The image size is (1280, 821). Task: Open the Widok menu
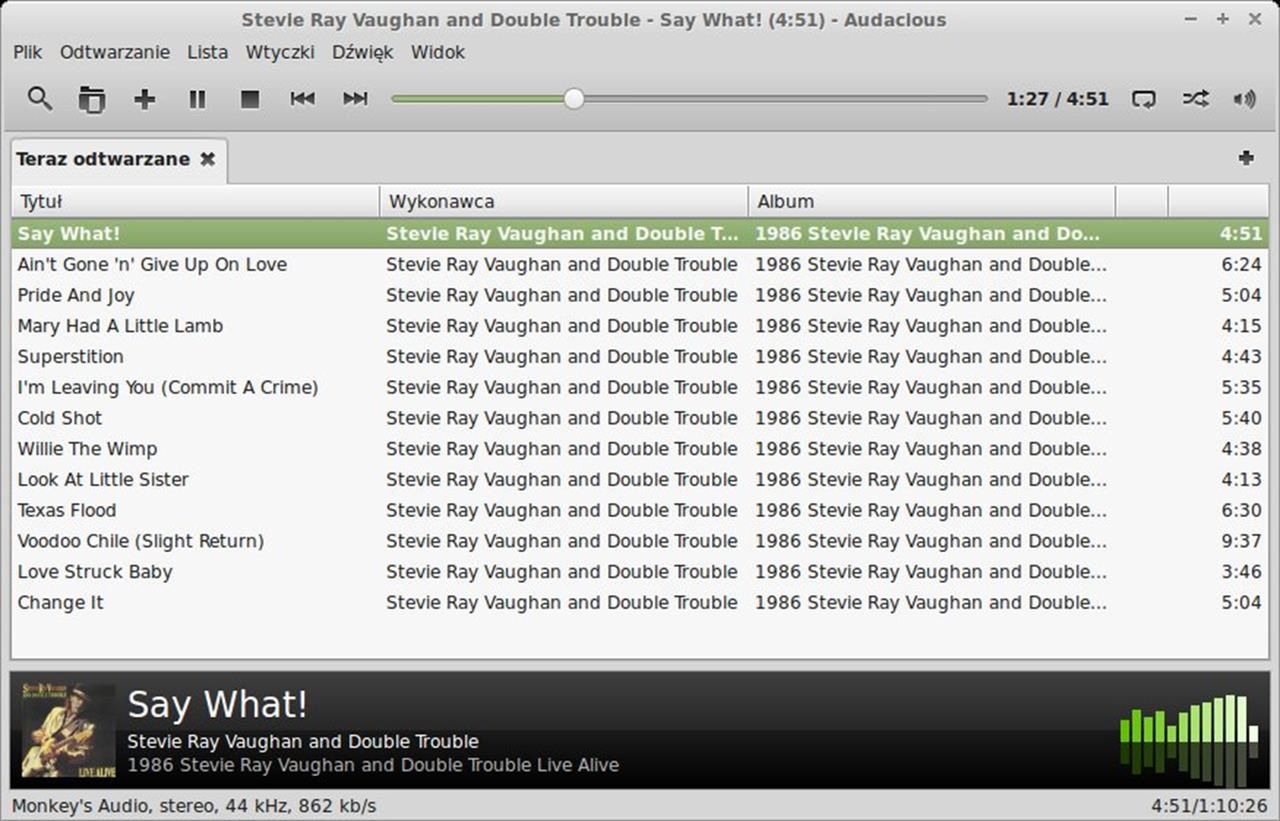coord(438,52)
